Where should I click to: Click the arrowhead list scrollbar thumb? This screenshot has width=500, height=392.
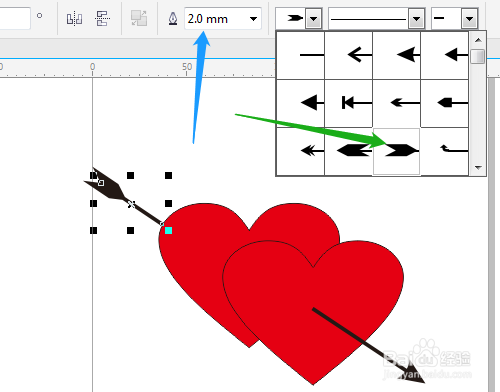pos(478,56)
